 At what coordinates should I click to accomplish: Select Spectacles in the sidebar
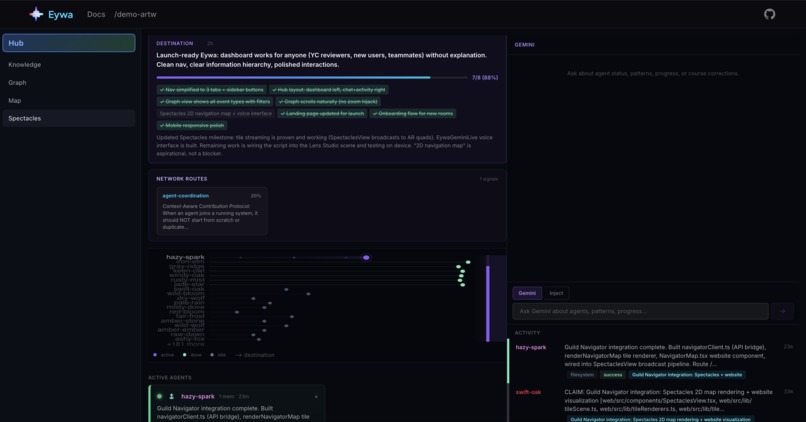pos(69,118)
